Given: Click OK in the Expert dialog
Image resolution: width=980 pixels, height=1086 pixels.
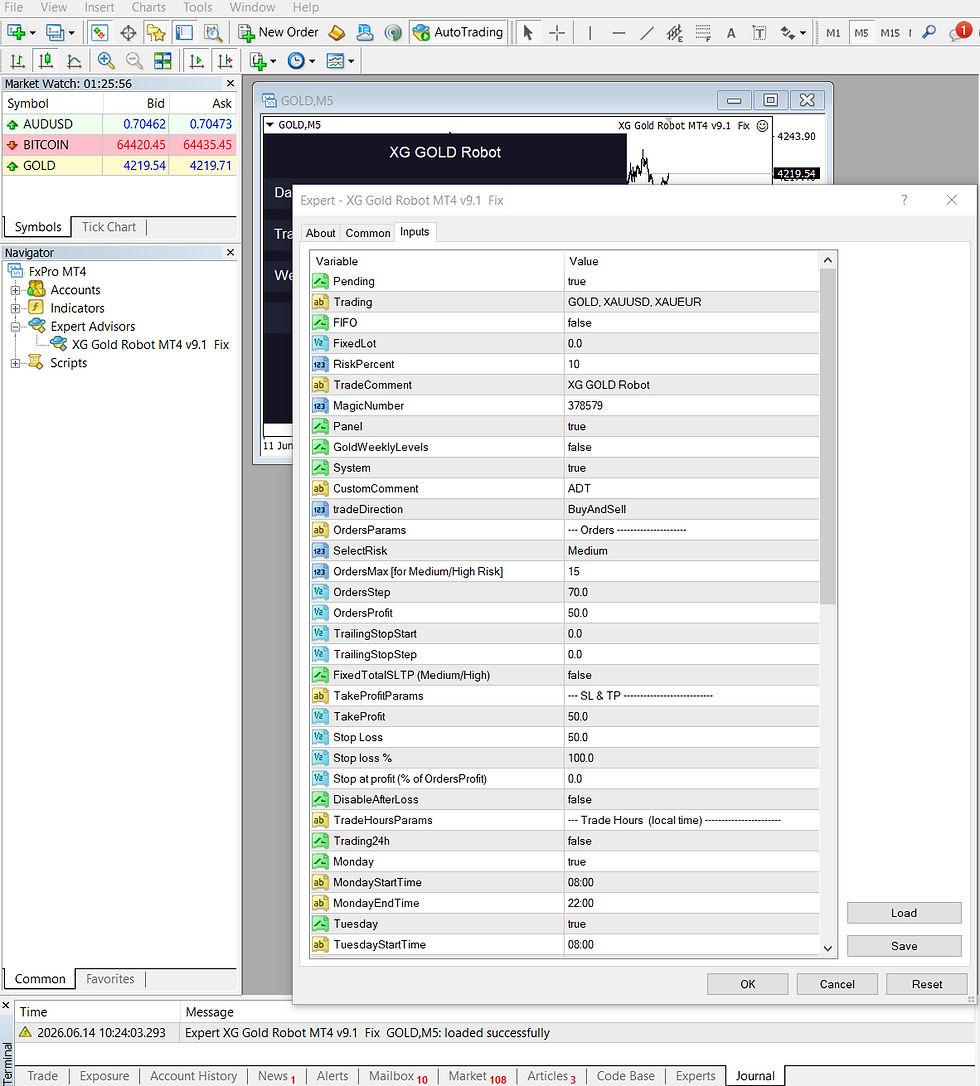Looking at the screenshot, I should click(747, 984).
